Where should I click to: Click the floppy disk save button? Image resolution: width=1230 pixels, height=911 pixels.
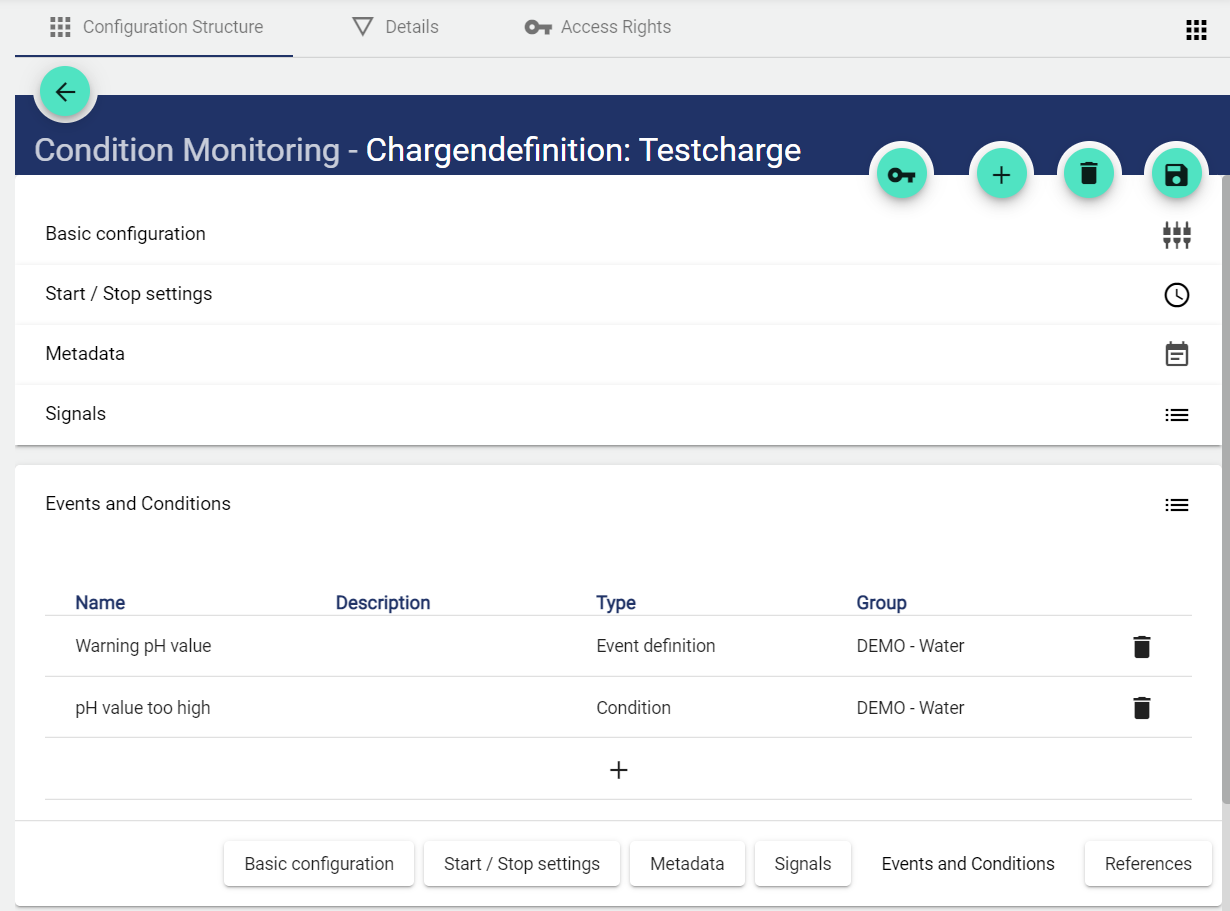[x=1176, y=175]
